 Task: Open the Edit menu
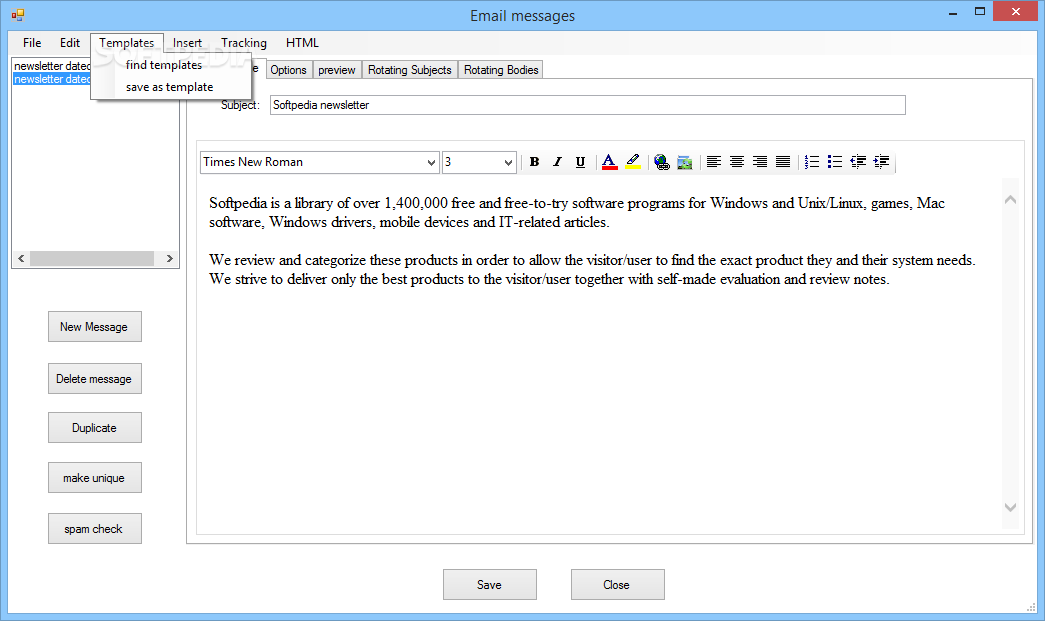click(70, 43)
